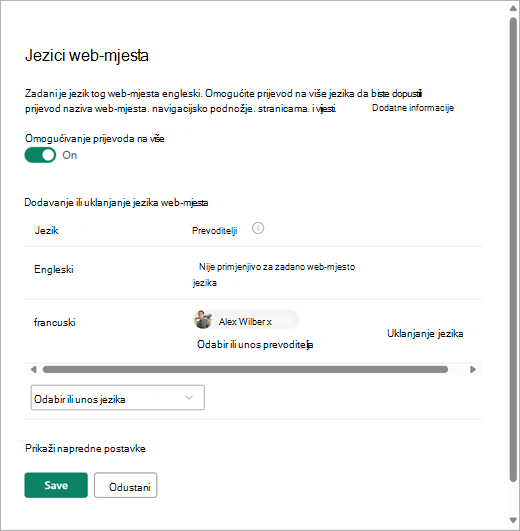Click the horizontal scrollbar thumb

point(245,369)
